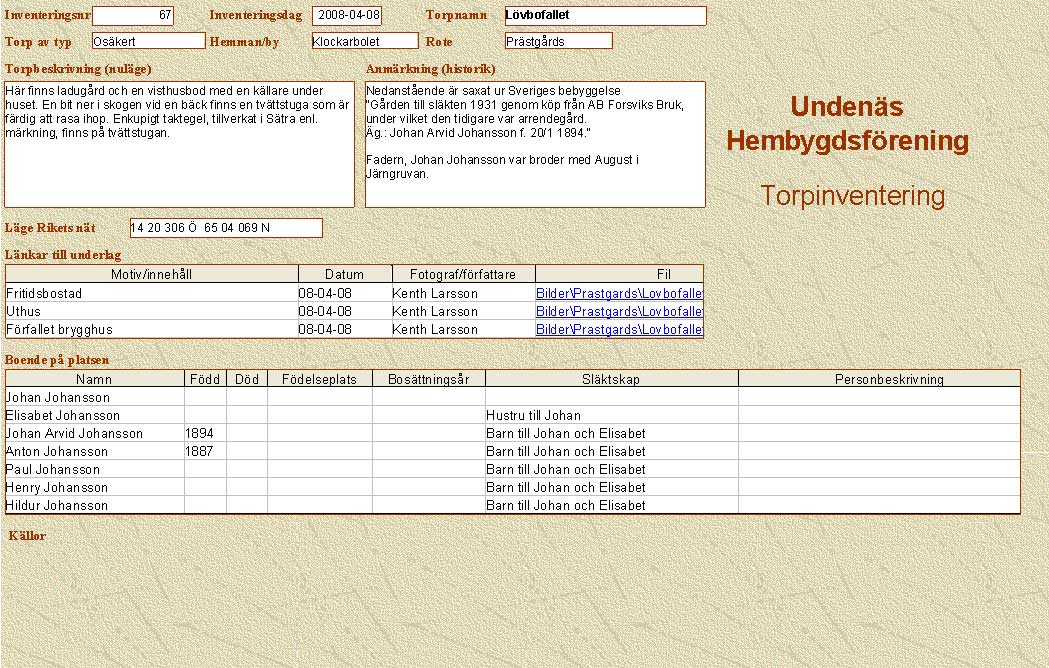The image size is (1049, 668).
Task: Select the Hustru till Johan cell
Action: pos(611,416)
